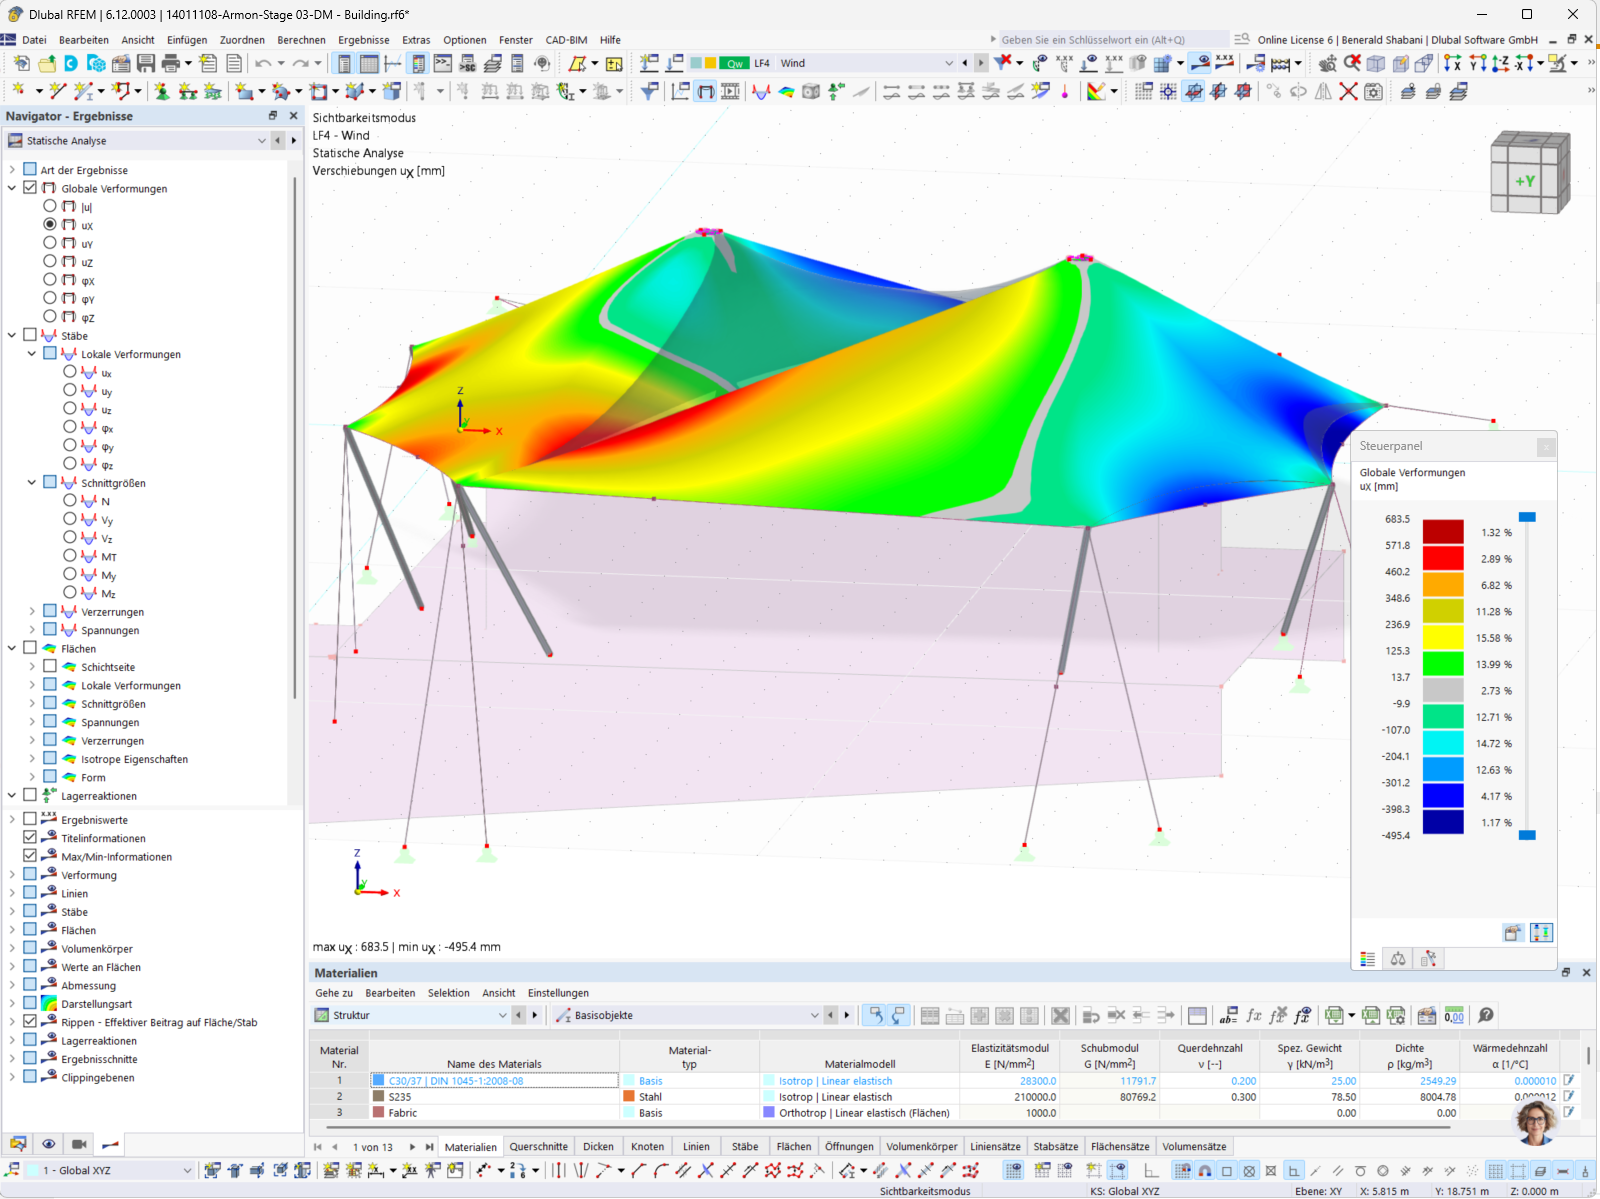Activate the camera icon below the Navigator panel
The width and height of the screenshot is (1600, 1199).
[80, 1144]
